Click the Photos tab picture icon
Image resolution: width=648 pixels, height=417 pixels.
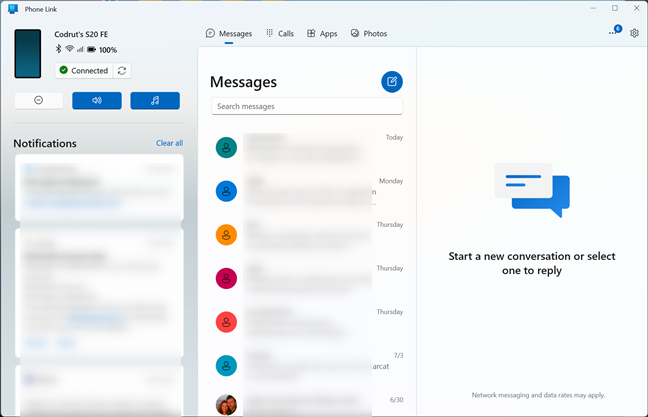click(x=355, y=33)
